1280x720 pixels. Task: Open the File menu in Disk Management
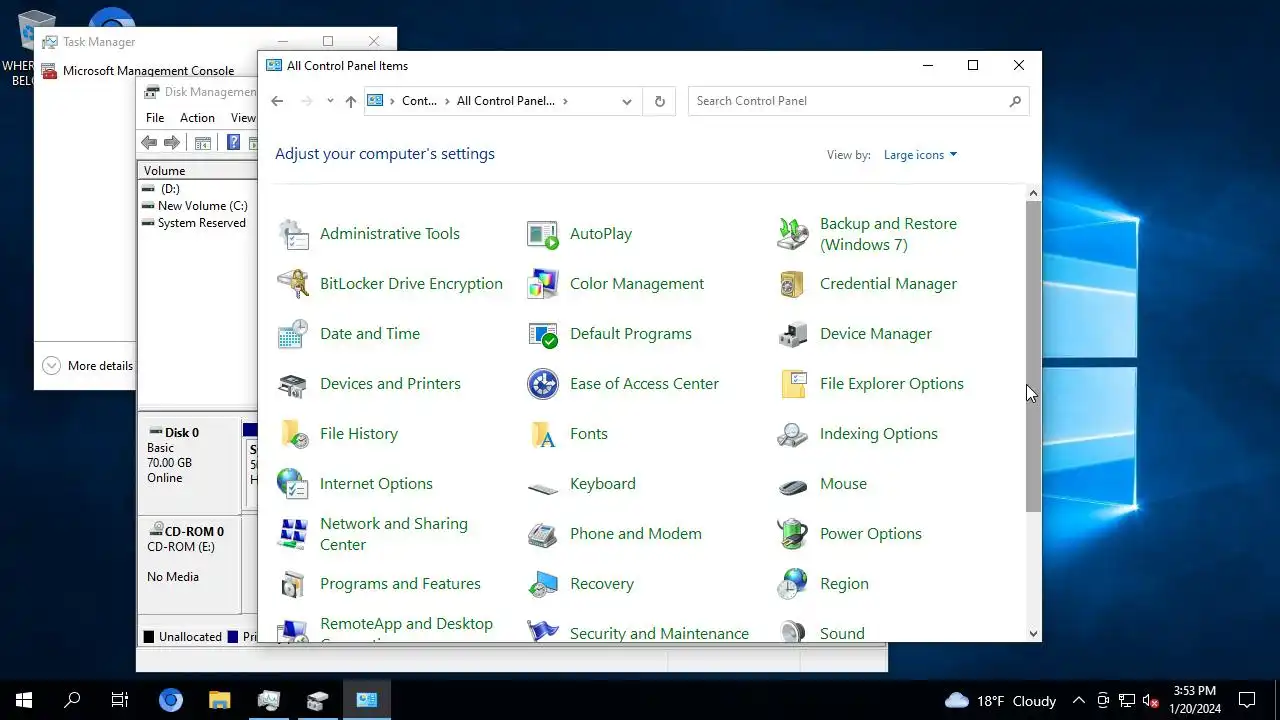(x=155, y=118)
